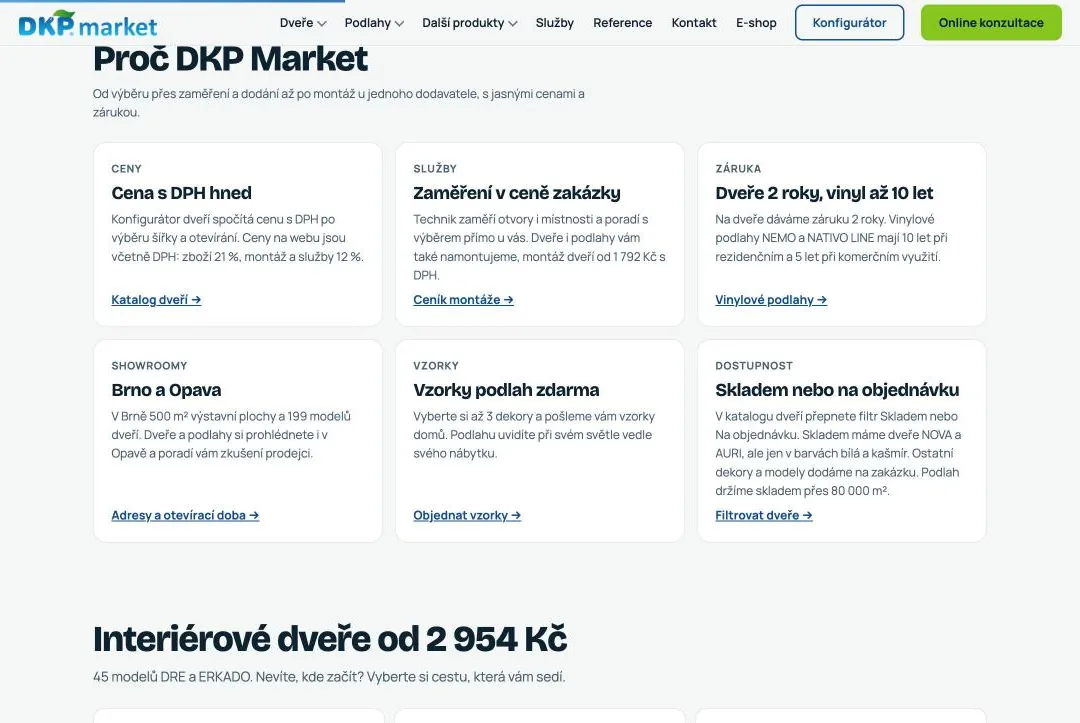Click the text 45 modelů DRE a ERKADO
Image resolution: width=1080 pixels, height=723 pixels.
point(172,677)
